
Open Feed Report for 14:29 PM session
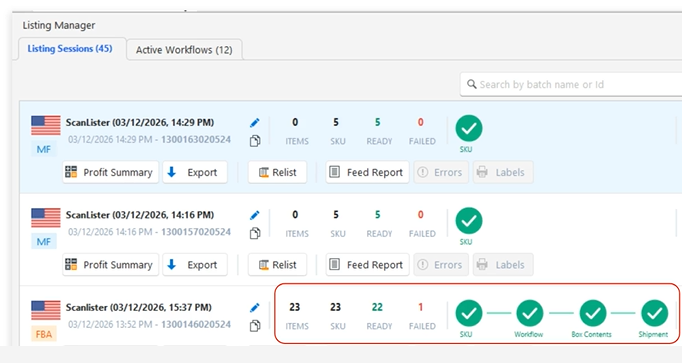coord(367,172)
